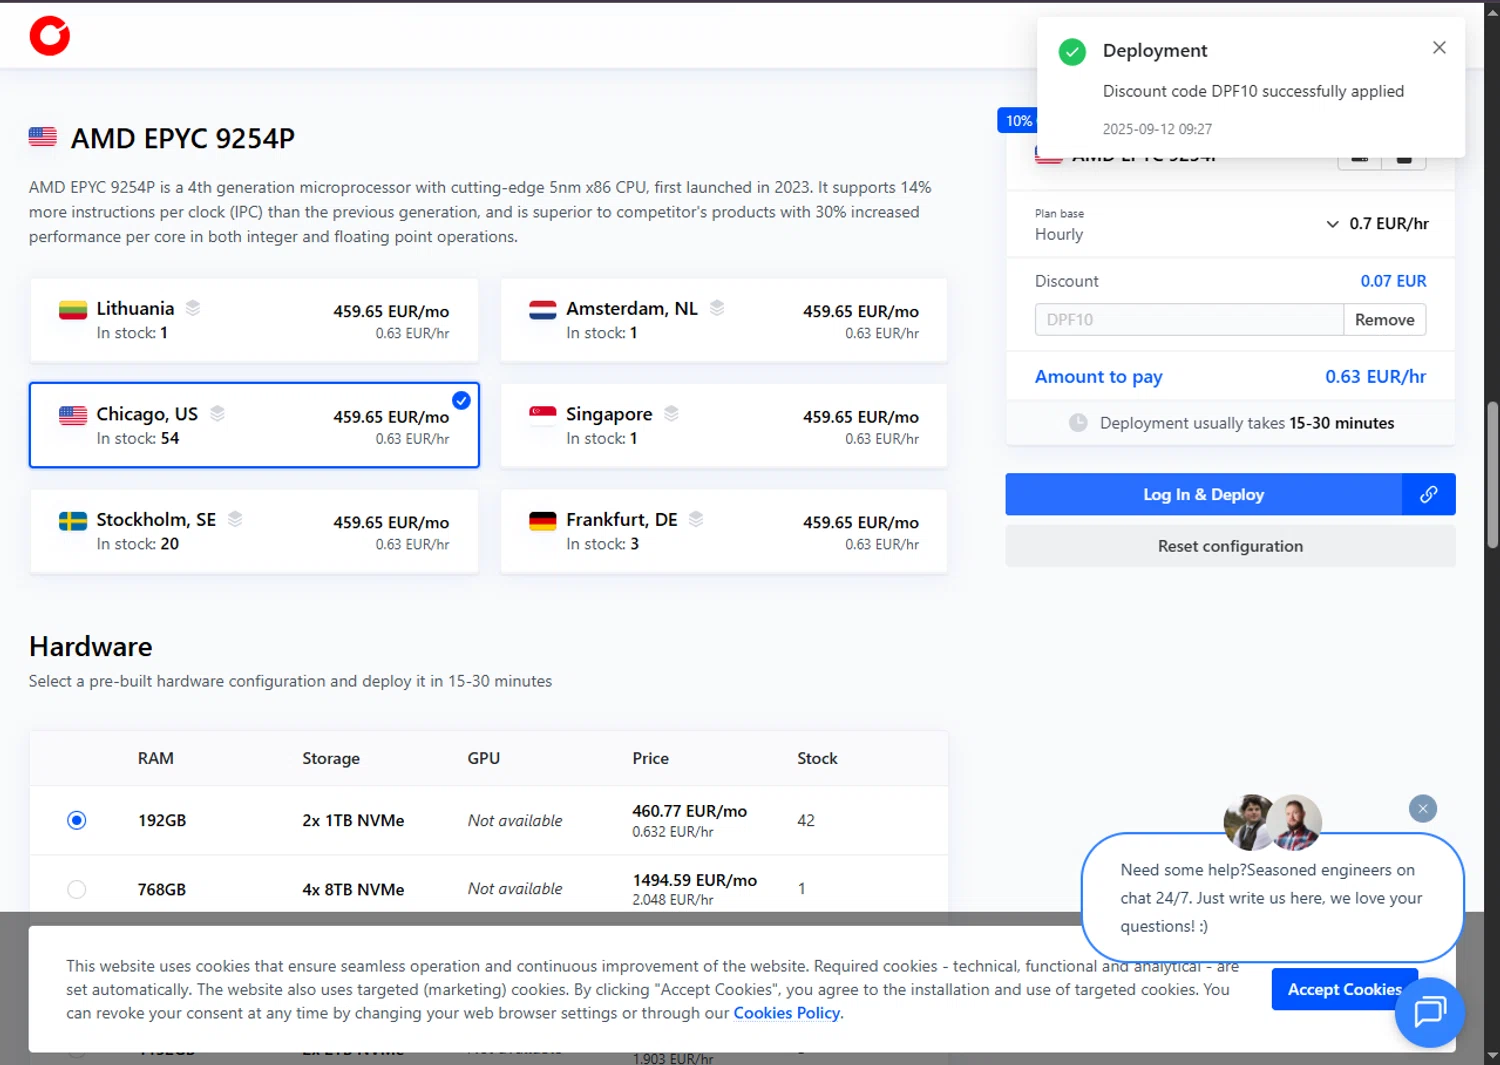Click the Germany flag icon
The height and width of the screenshot is (1065, 1500).
click(542, 521)
